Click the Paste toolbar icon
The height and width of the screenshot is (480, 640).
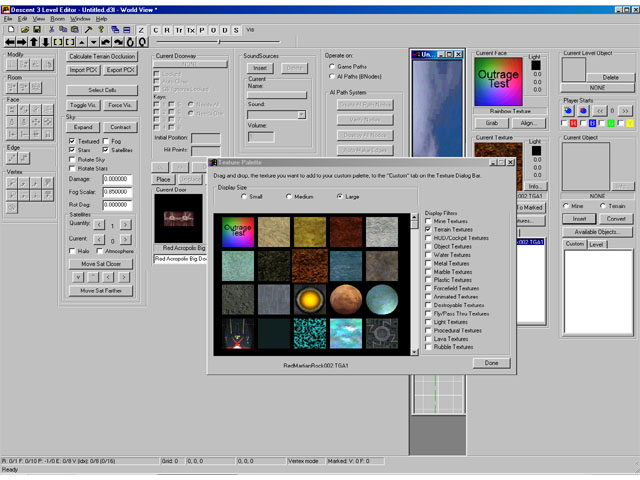[x=75, y=30]
